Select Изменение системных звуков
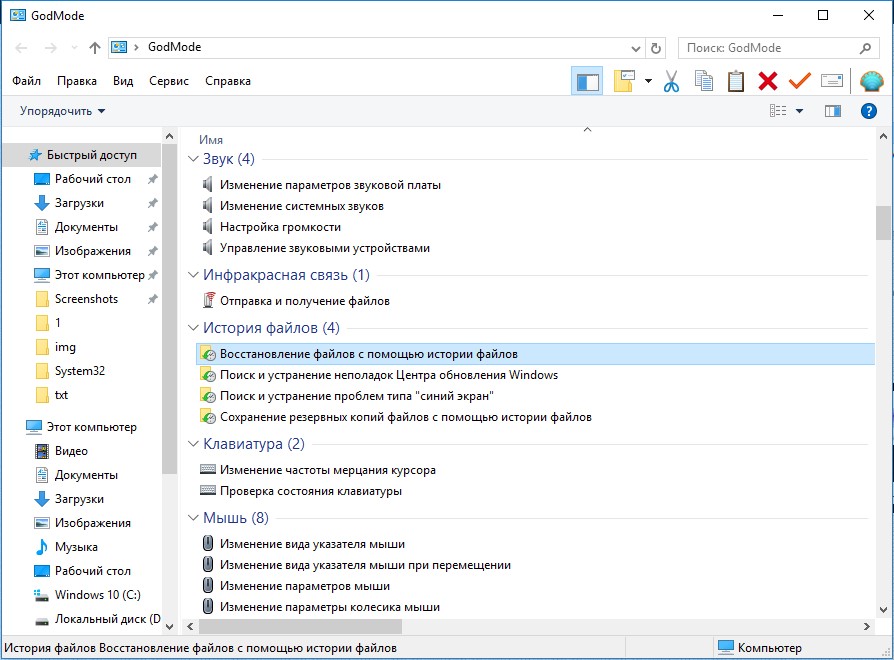Image resolution: width=894 pixels, height=660 pixels. pyautogui.click(x=302, y=206)
